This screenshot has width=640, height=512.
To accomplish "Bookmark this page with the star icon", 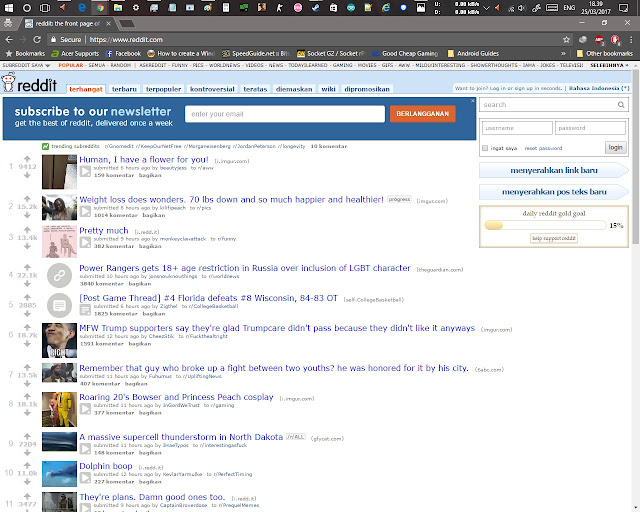I will pos(566,40).
